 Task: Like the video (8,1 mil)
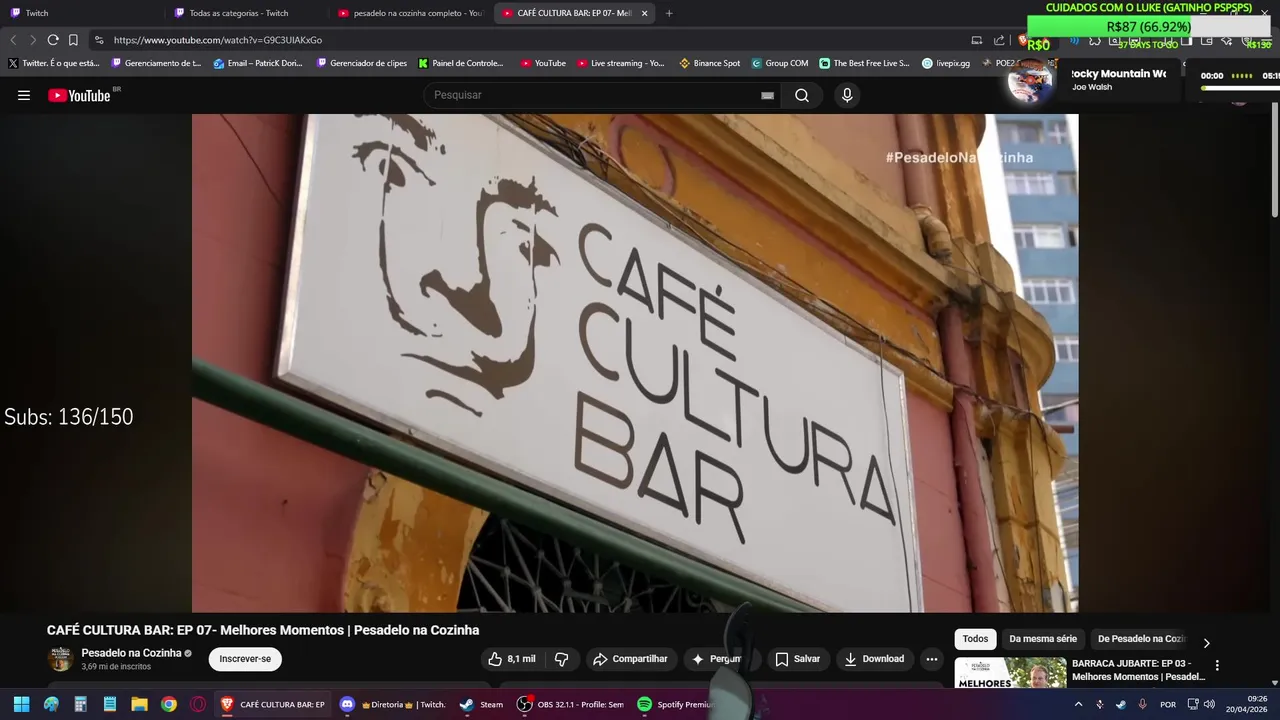(512, 659)
